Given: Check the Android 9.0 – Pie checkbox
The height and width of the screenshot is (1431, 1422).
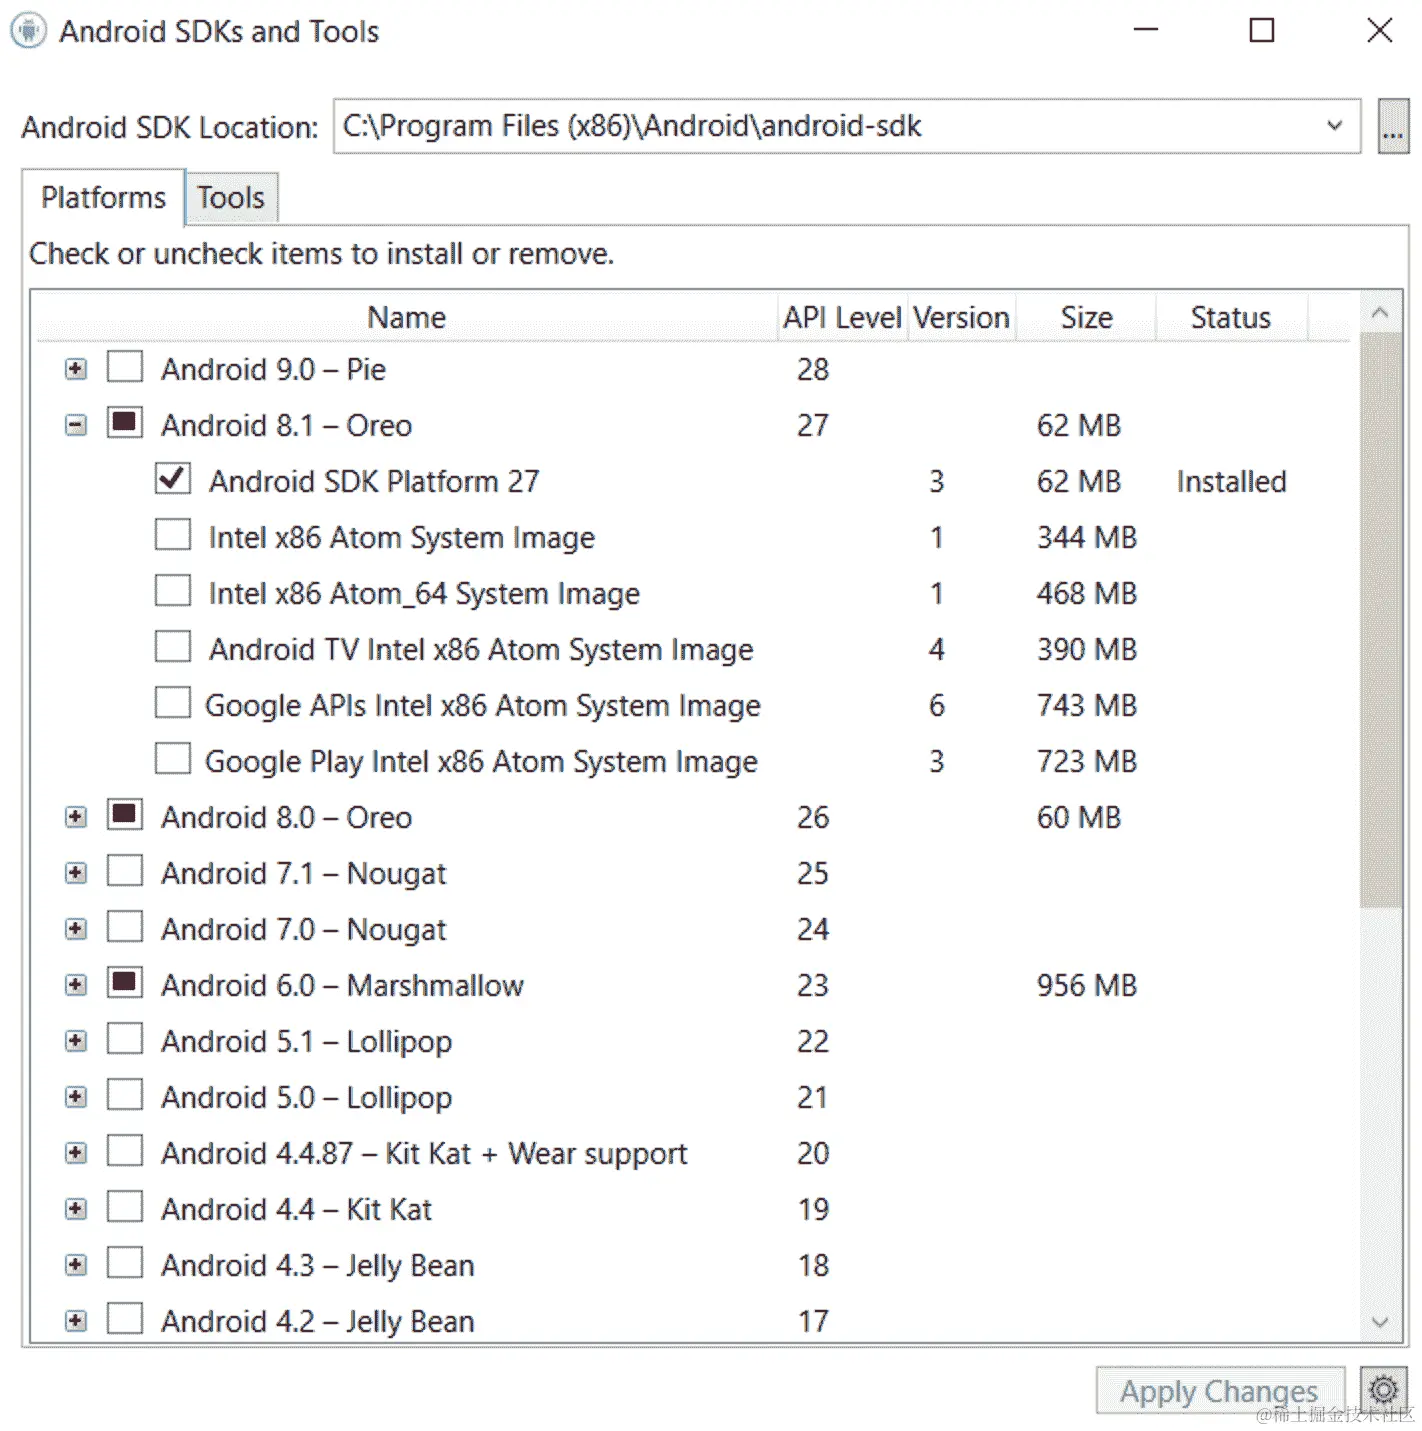Looking at the screenshot, I should pyautogui.click(x=125, y=366).
